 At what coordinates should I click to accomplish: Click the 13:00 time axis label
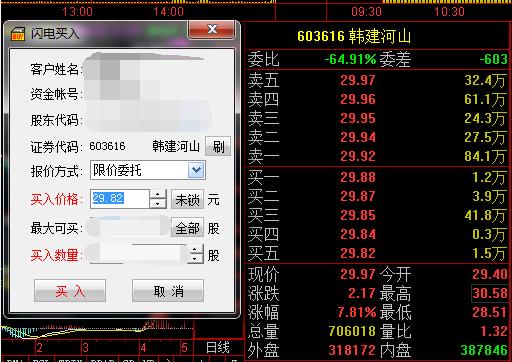pos(77,12)
